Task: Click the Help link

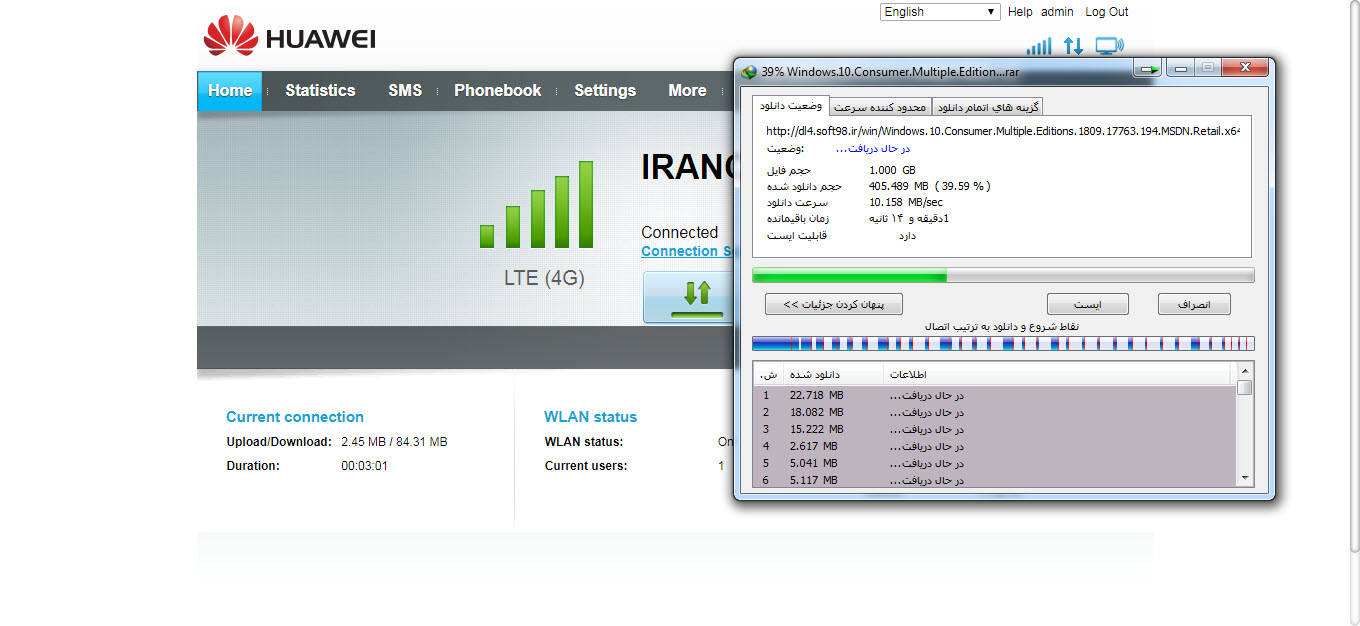Action: click(1020, 12)
